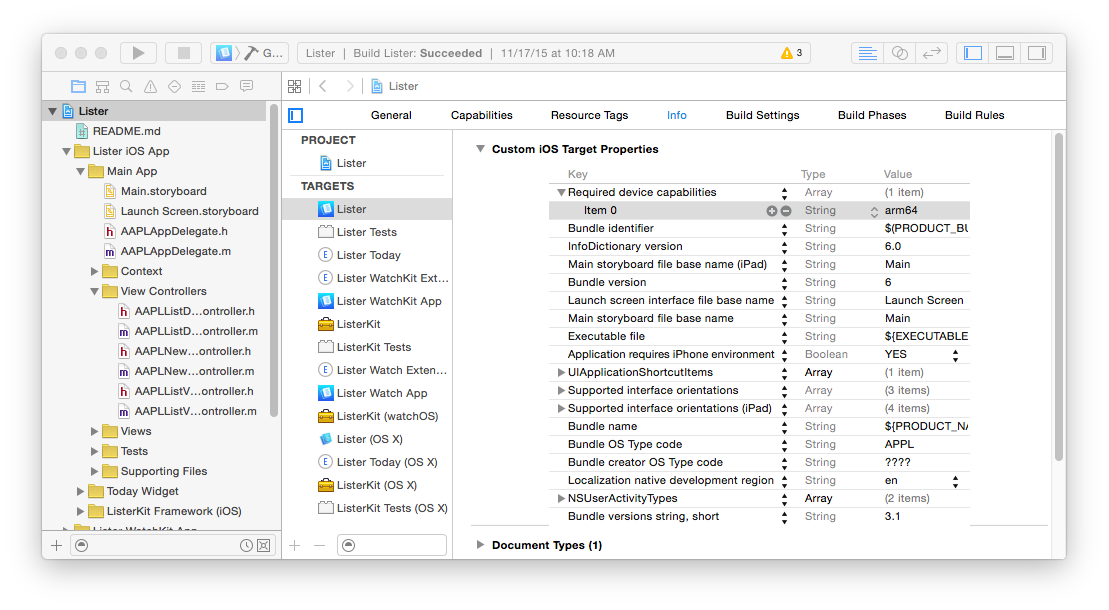Image resolution: width=1109 pixels, height=610 pixels.
Task: Open the Build Settings tab
Action: click(x=762, y=115)
